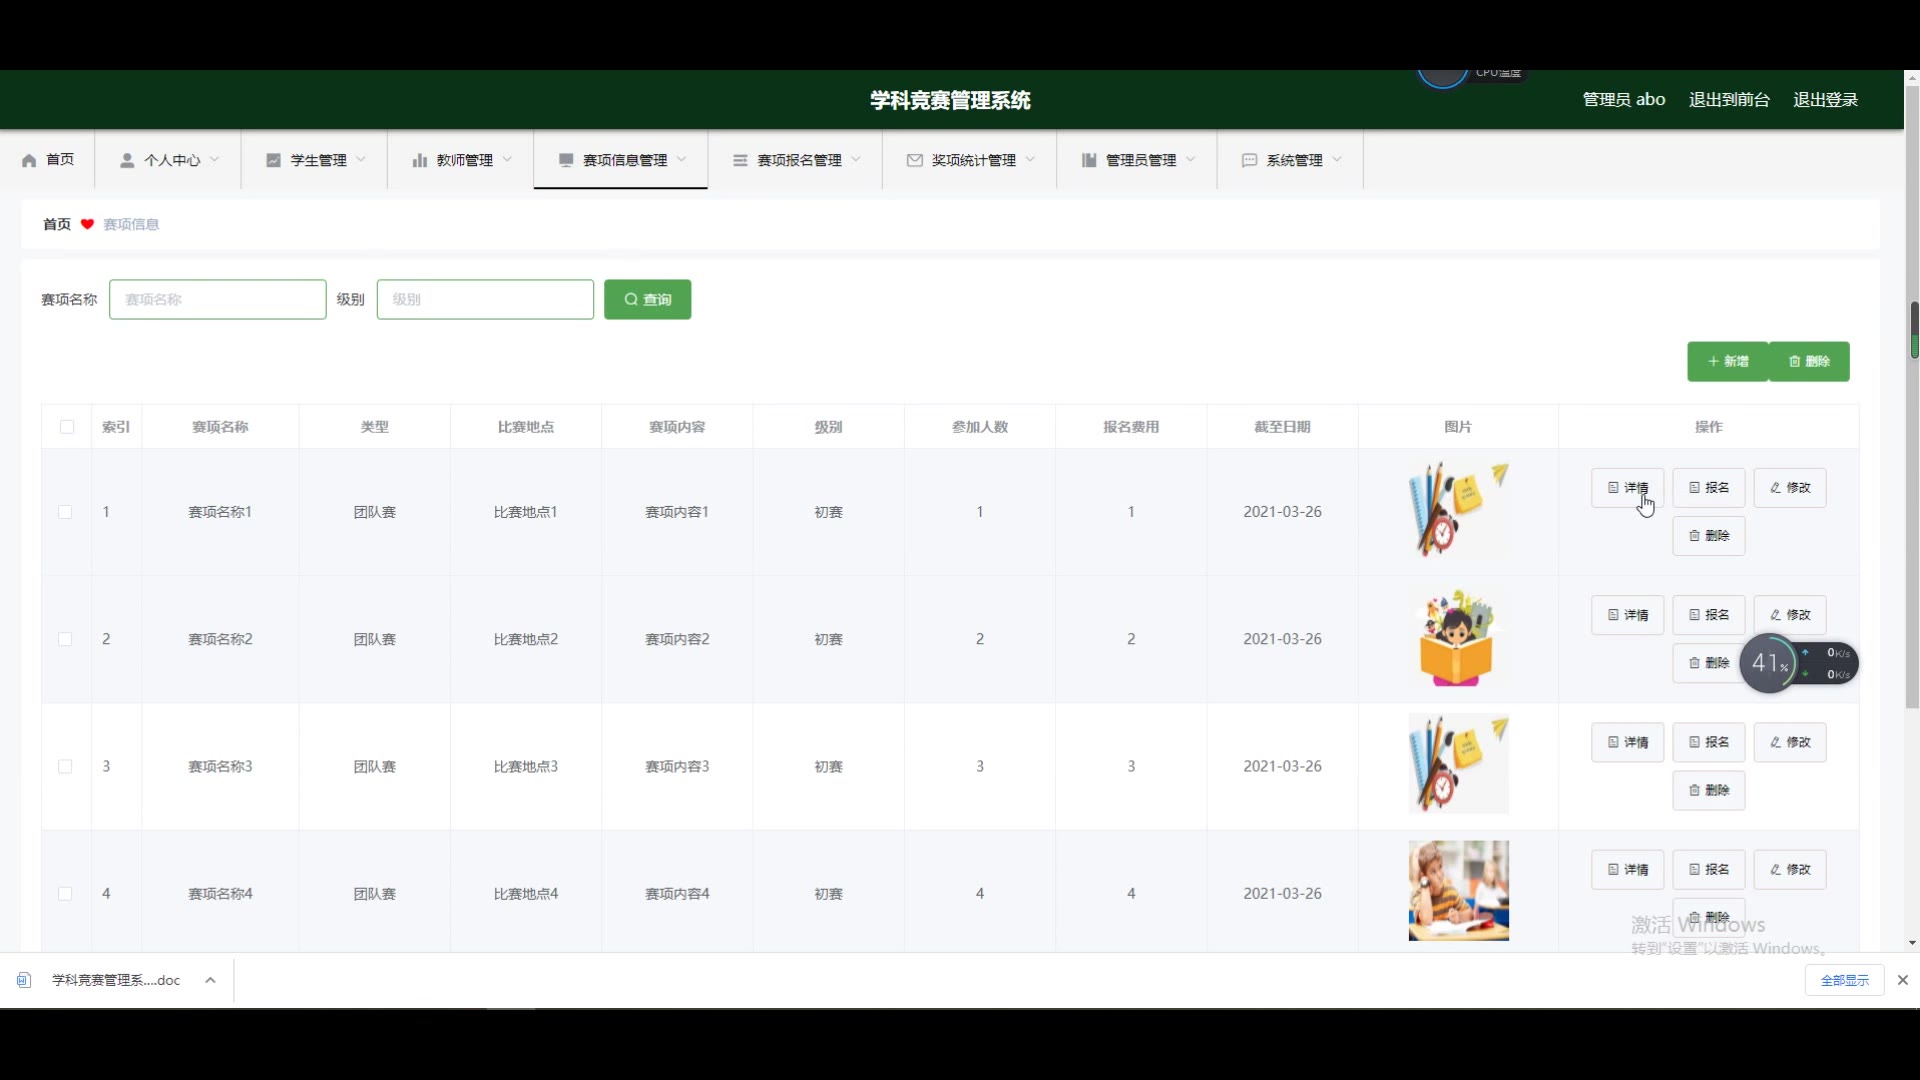Expand the 管理员管理 dropdown chevron

pyautogui.click(x=1190, y=160)
